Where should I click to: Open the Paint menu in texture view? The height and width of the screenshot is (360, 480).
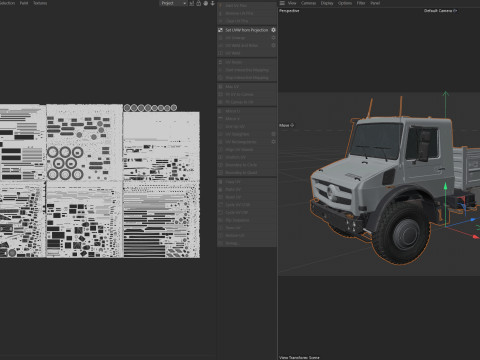click(24, 3)
